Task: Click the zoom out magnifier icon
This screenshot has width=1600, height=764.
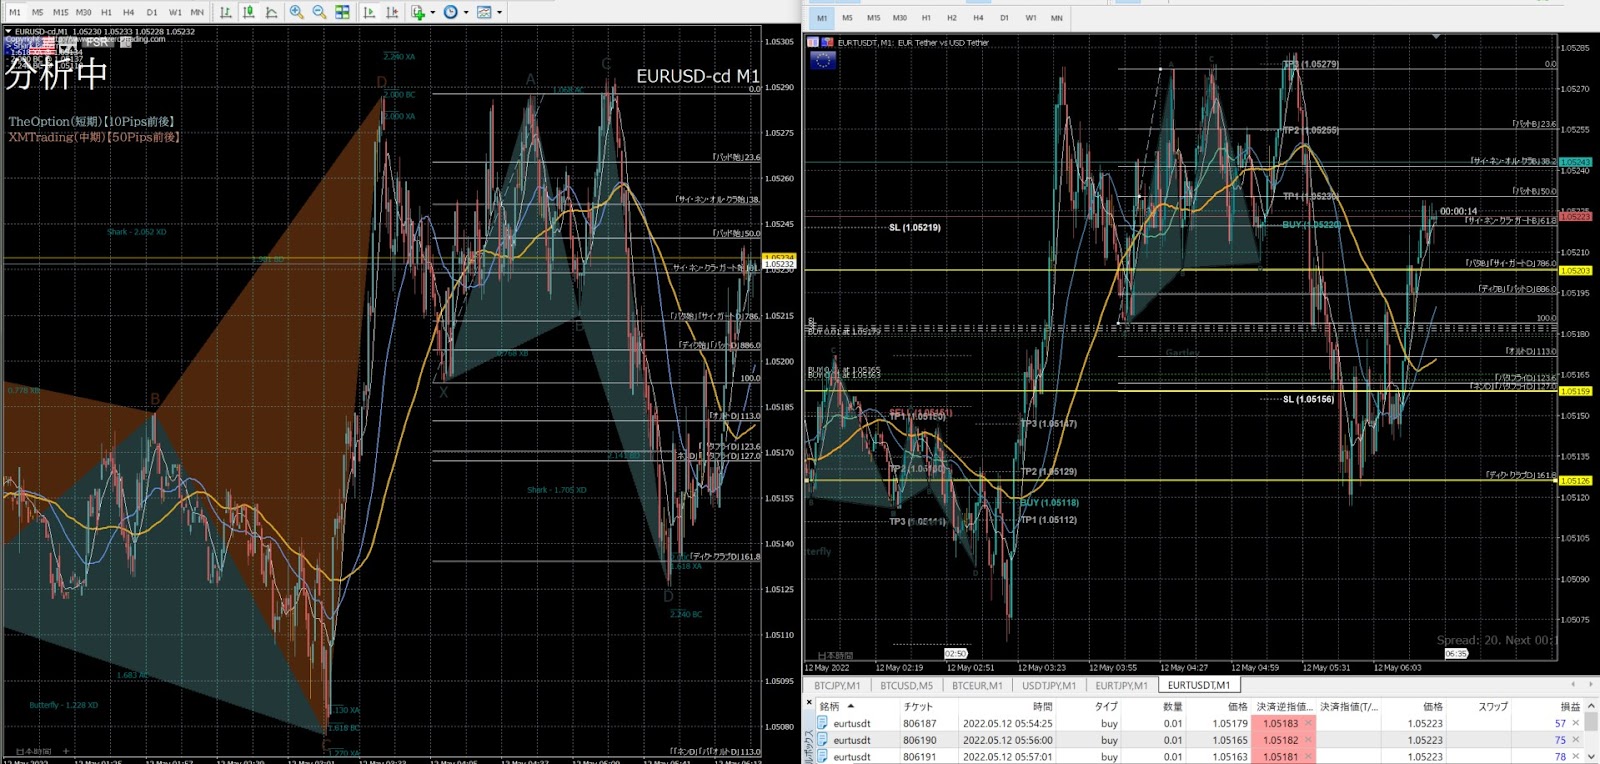Action: [319, 12]
